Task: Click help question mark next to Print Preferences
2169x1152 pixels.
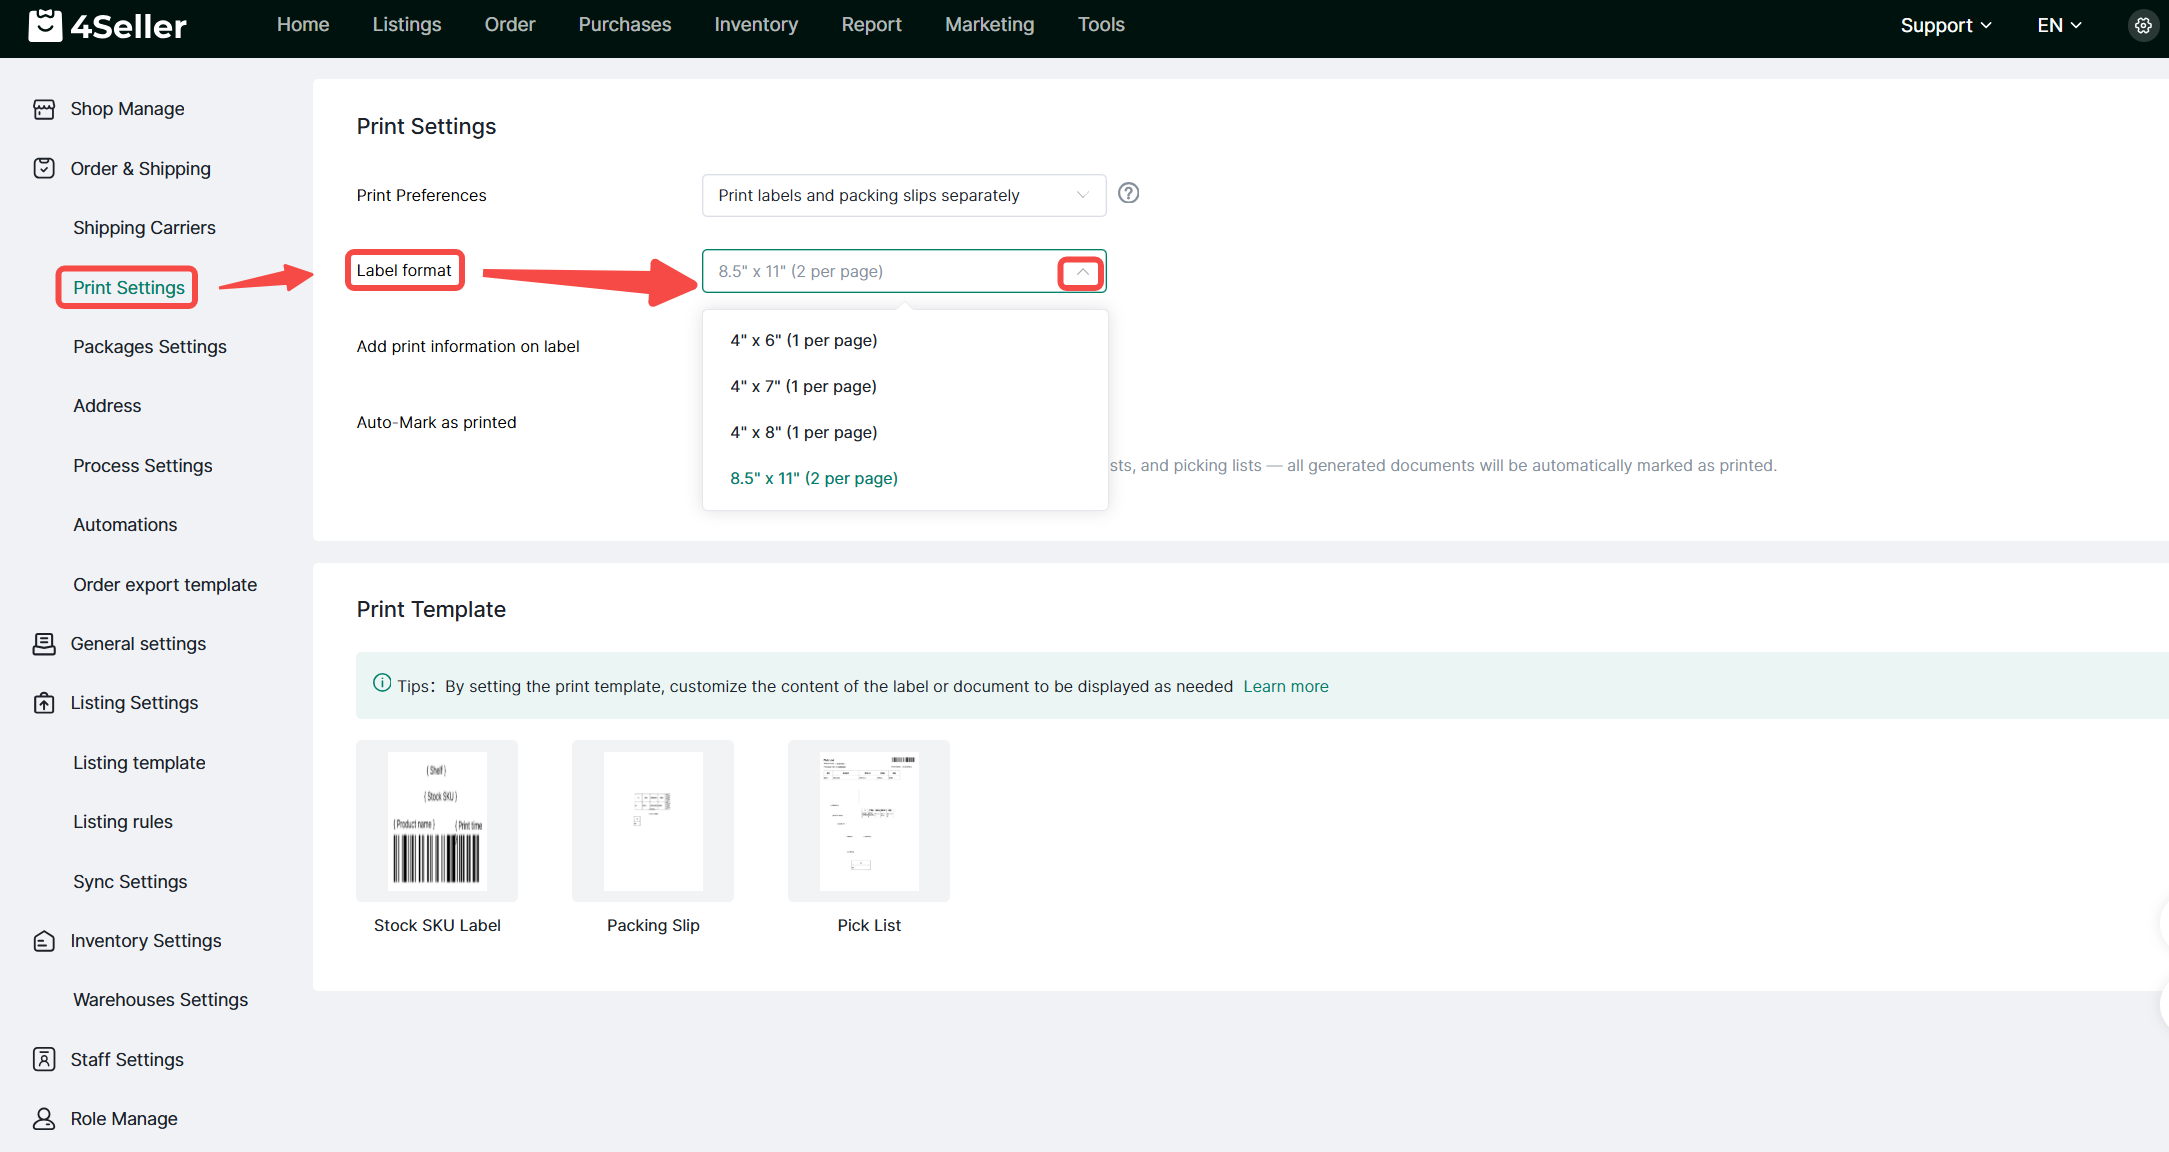Action: [1128, 193]
